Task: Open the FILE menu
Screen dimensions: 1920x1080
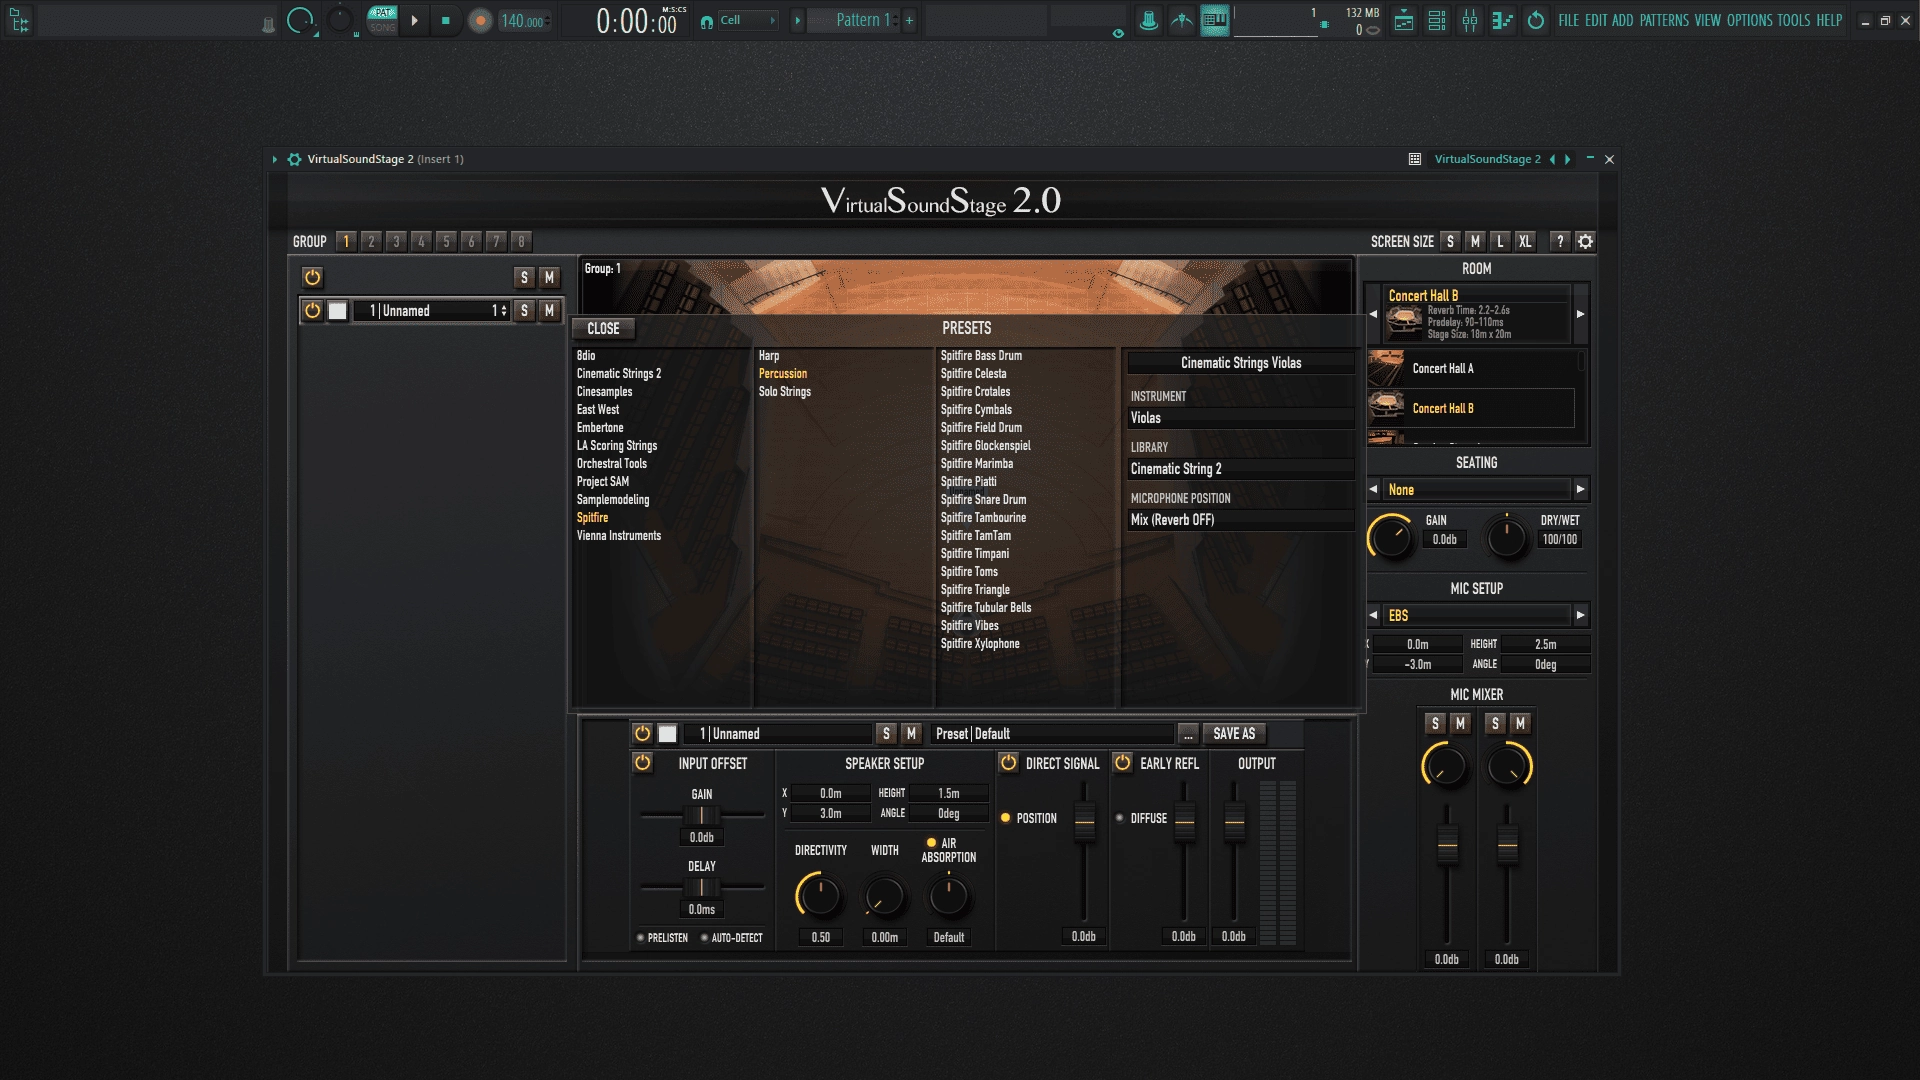Action: point(1568,20)
